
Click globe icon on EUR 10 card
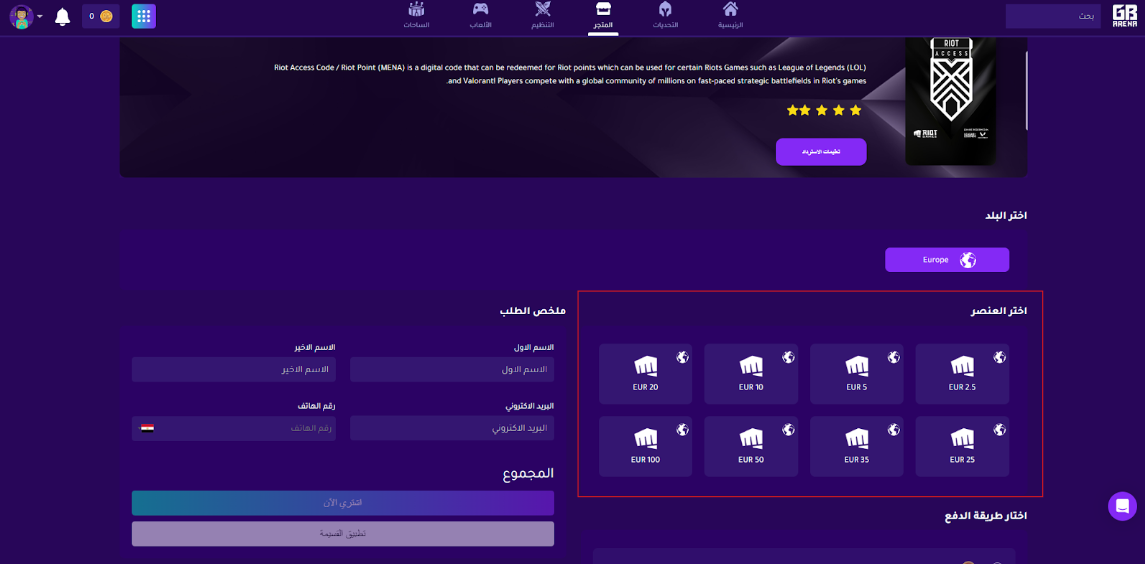click(x=789, y=357)
